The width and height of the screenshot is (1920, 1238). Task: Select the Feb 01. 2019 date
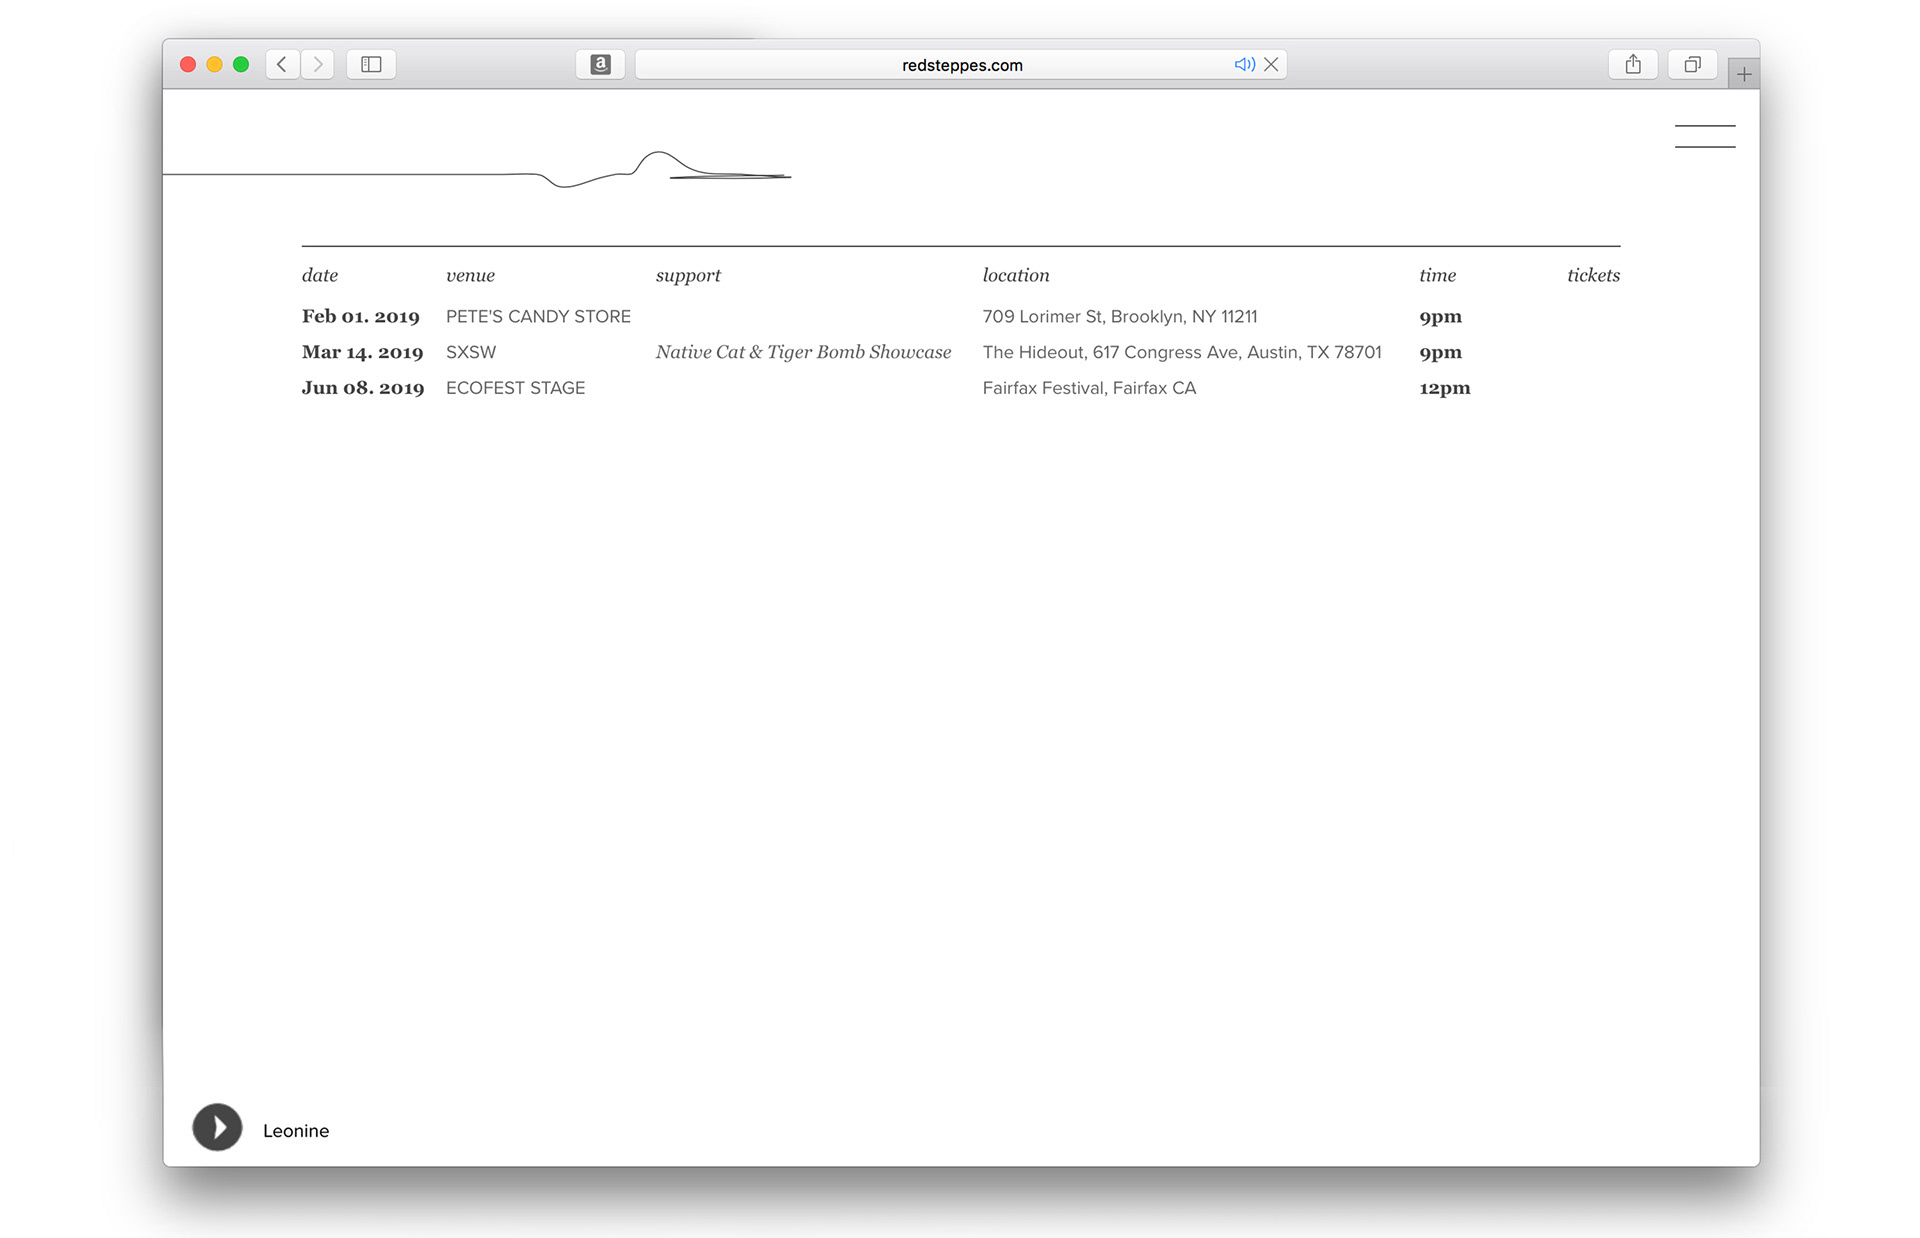coord(361,316)
